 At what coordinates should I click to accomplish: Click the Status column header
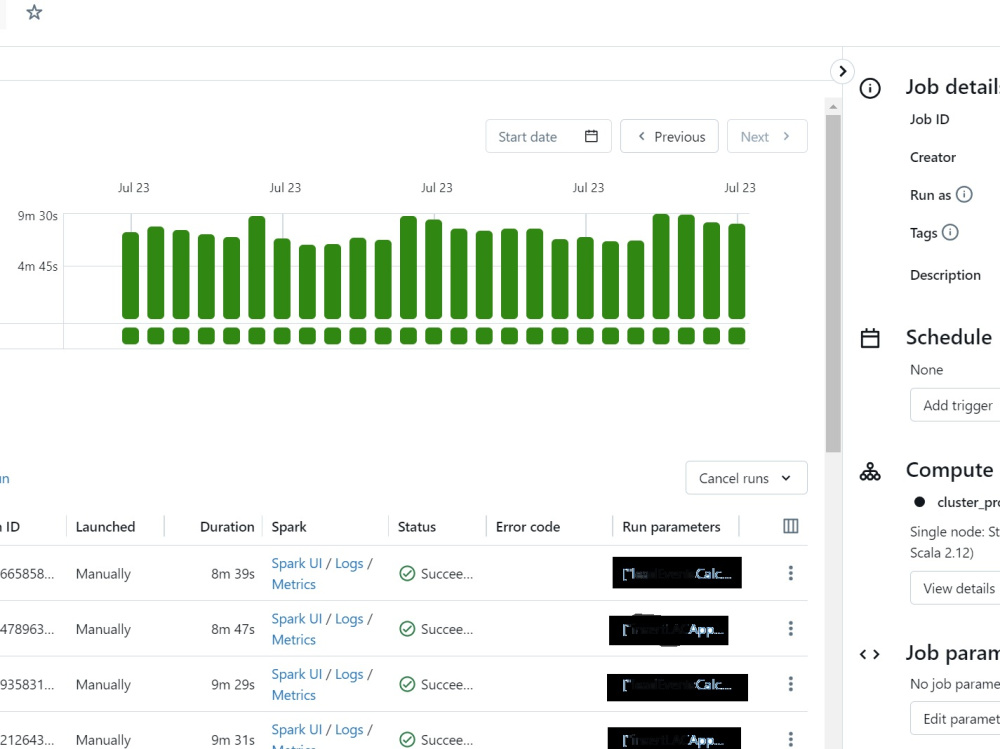click(416, 526)
